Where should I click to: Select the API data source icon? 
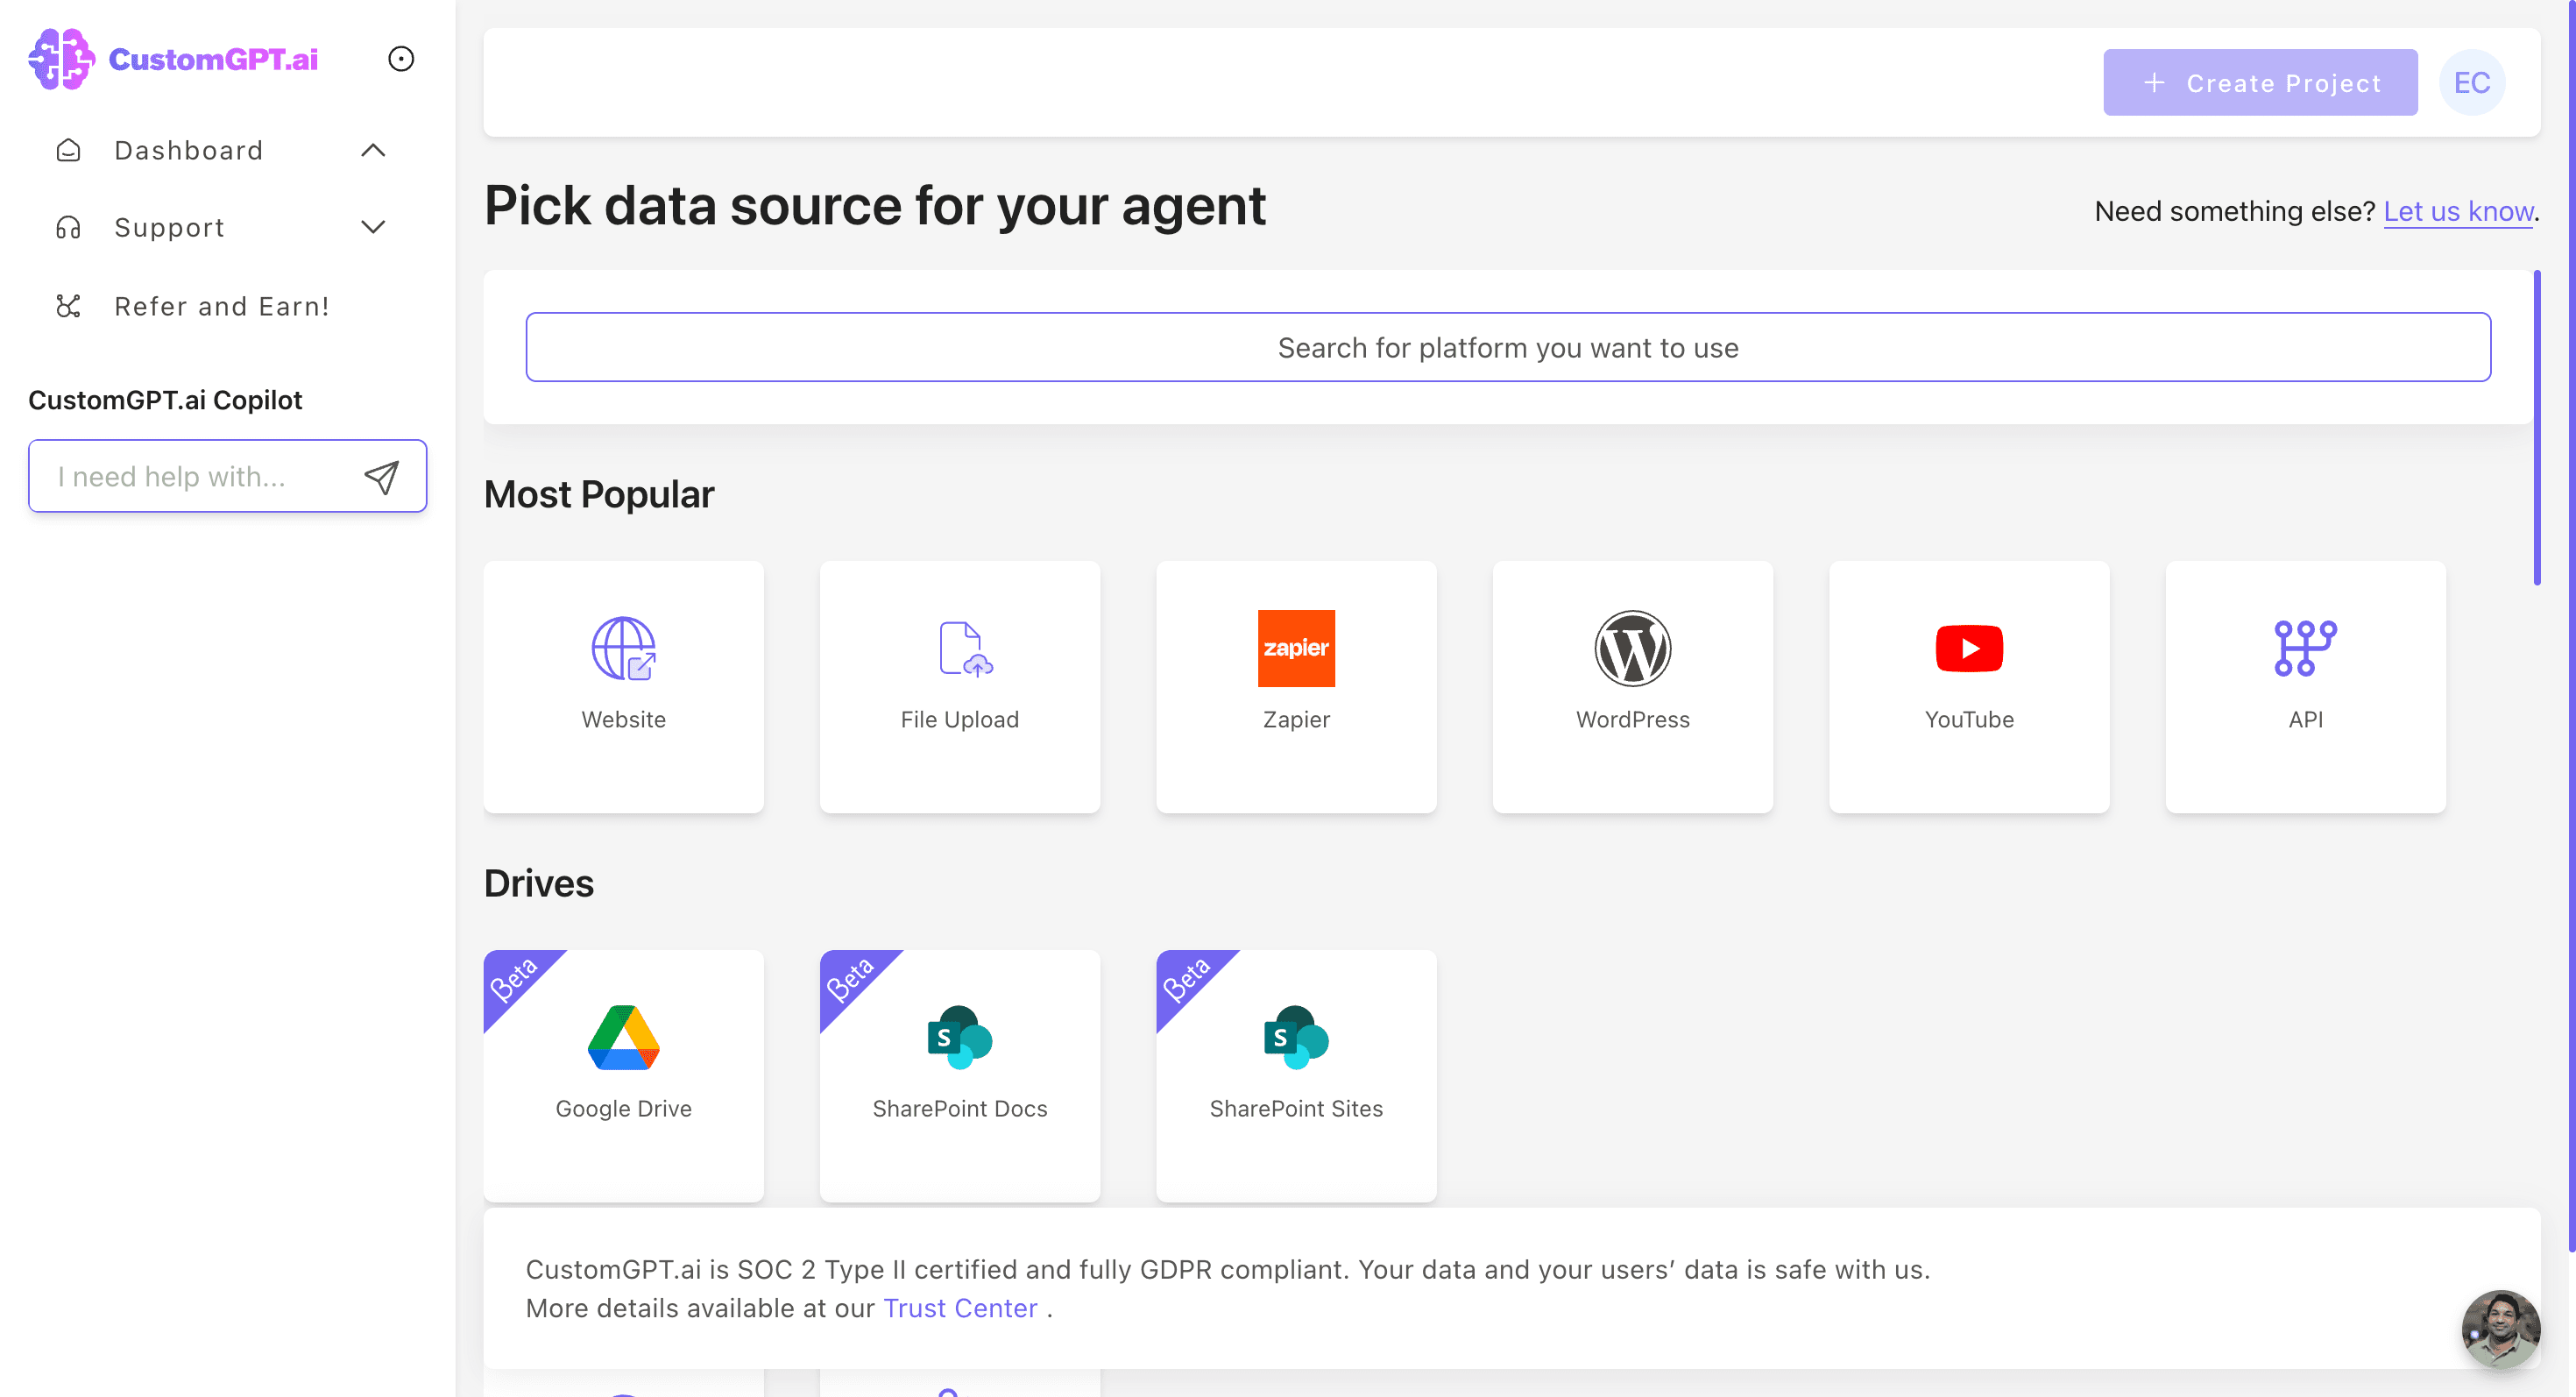coord(2305,648)
